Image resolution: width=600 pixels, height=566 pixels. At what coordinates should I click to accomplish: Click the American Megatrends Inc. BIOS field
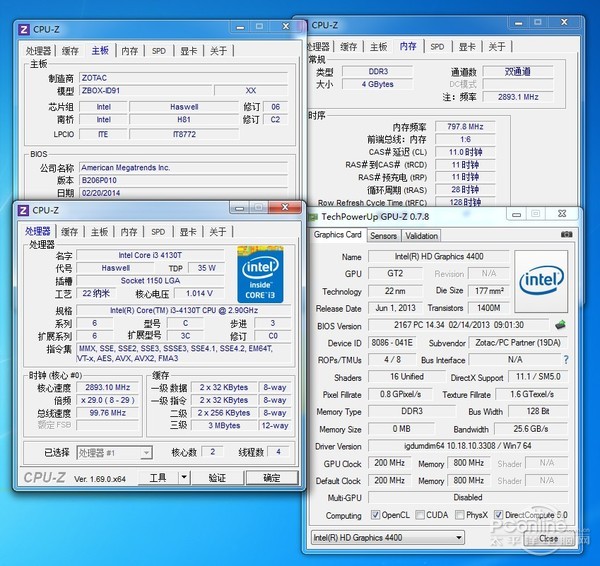(183, 168)
